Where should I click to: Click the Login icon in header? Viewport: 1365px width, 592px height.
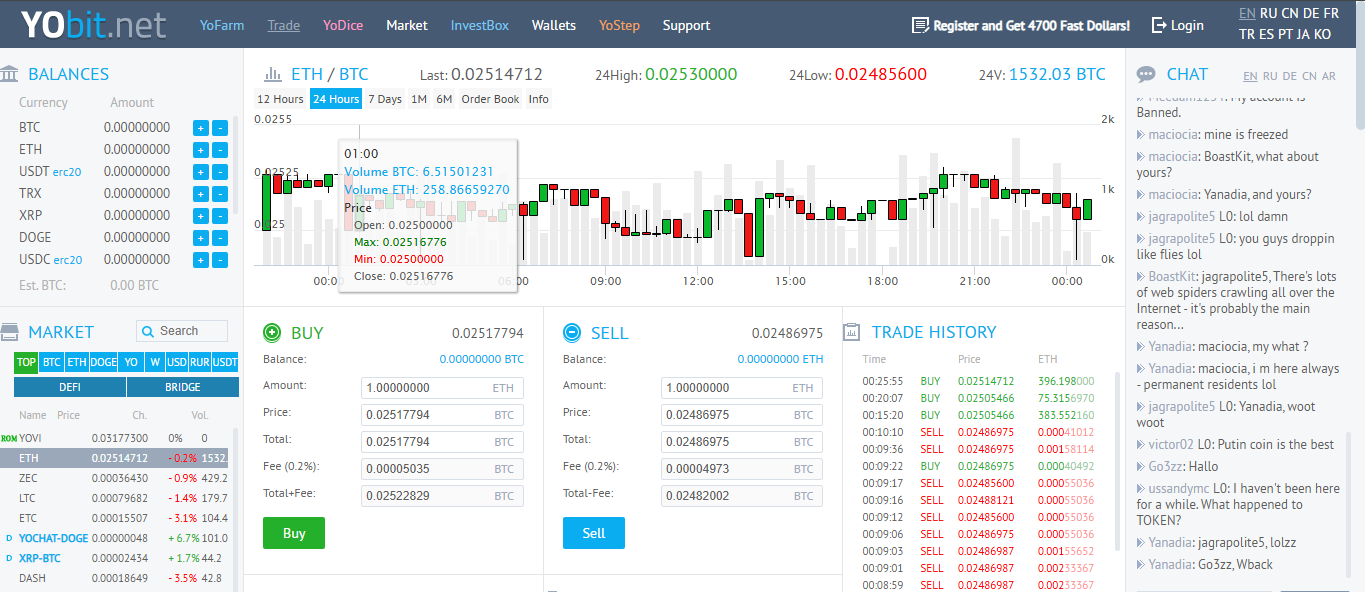(x=1159, y=25)
